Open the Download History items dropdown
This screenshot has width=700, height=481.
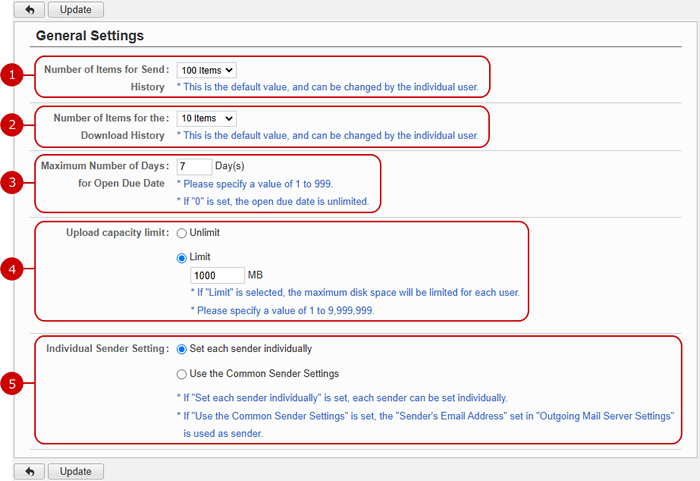tap(207, 118)
